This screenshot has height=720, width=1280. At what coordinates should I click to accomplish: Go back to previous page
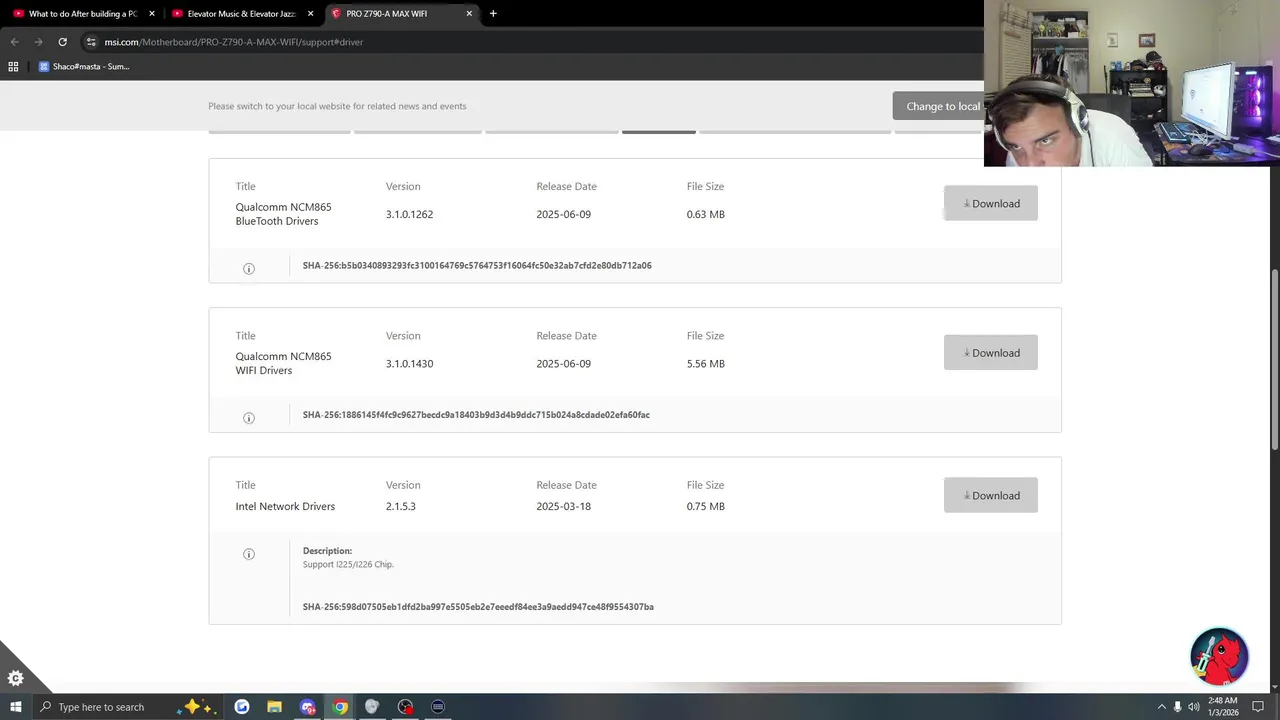pyautogui.click(x=14, y=42)
